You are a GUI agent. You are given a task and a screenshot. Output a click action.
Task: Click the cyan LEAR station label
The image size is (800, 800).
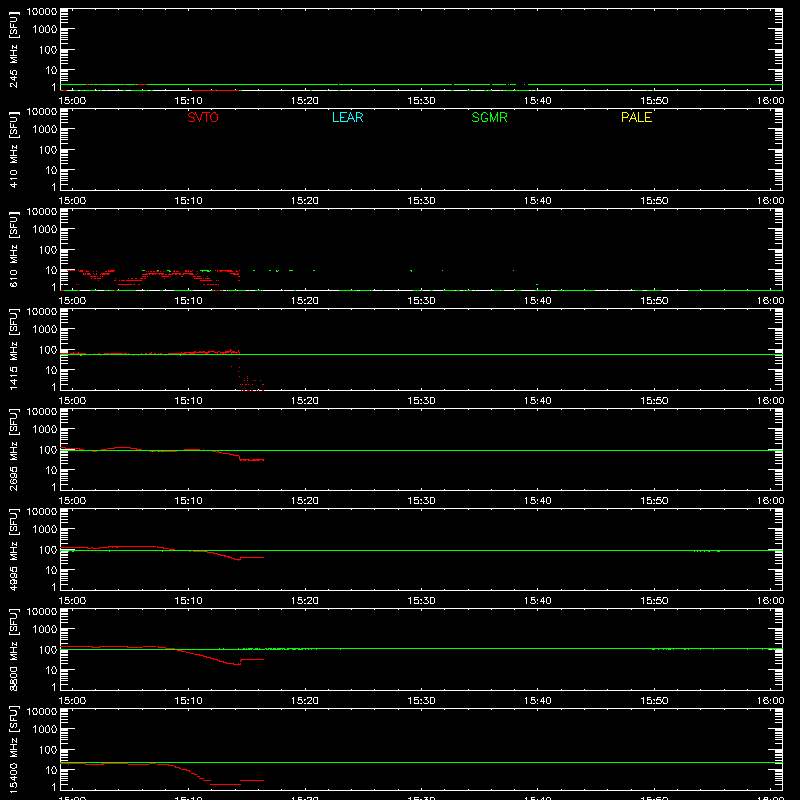pyautogui.click(x=347, y=117)
